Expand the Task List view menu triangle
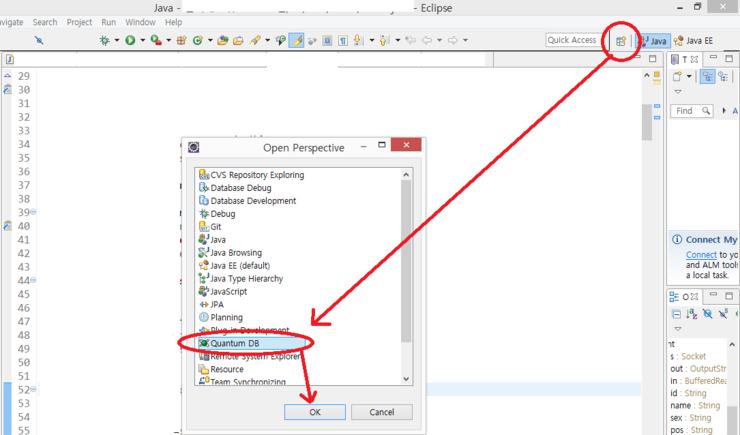The height and width of the screenshot is (435, 740). 678,92
